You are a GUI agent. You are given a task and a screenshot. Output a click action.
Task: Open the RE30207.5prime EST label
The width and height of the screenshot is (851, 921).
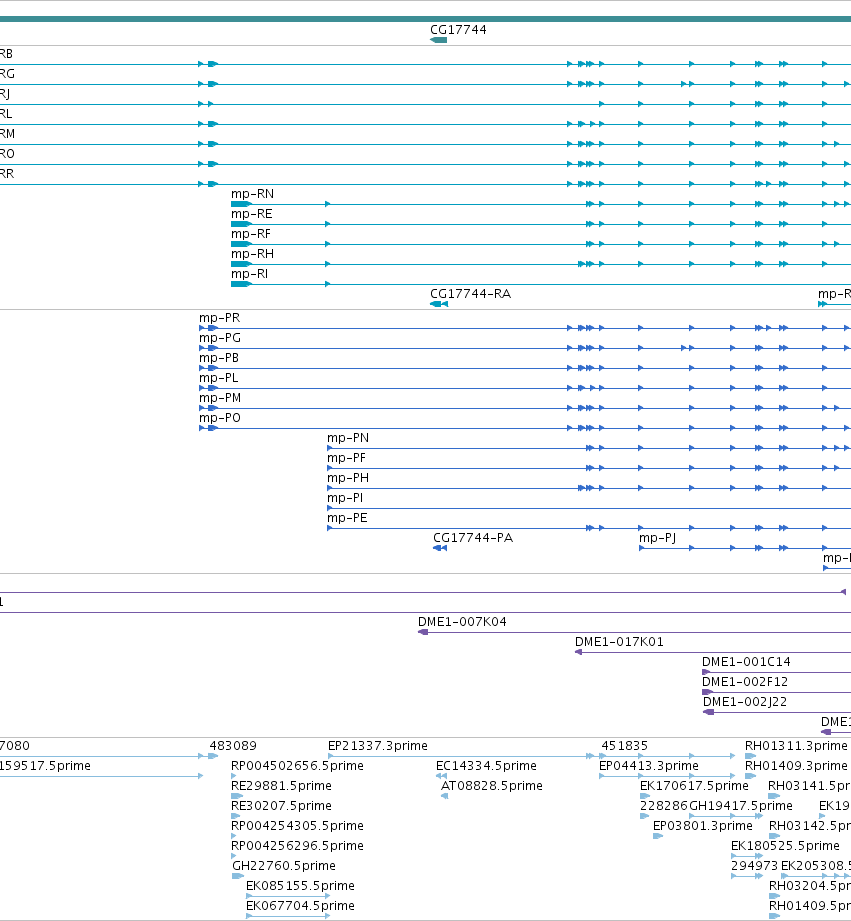coord(281,805)
